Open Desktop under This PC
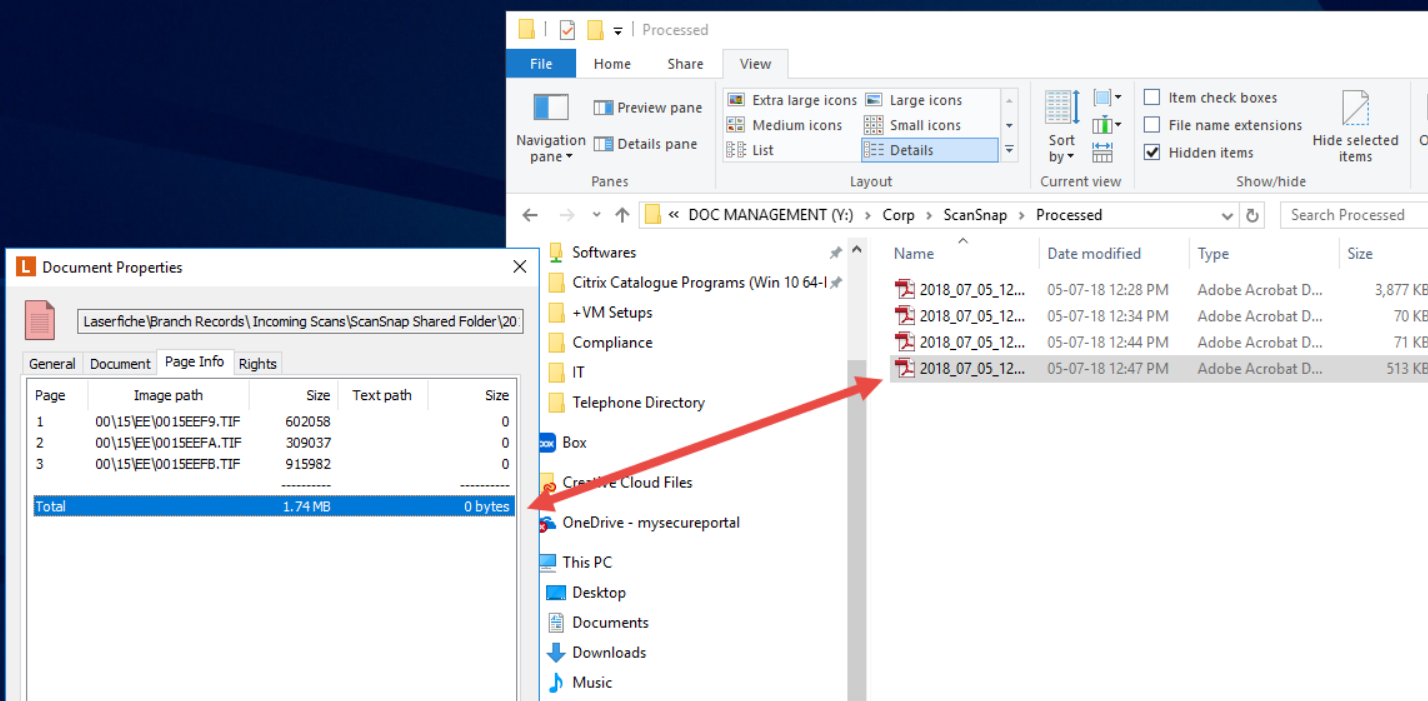The height and width of the screenshot is (701, 1428). point(598,592)
